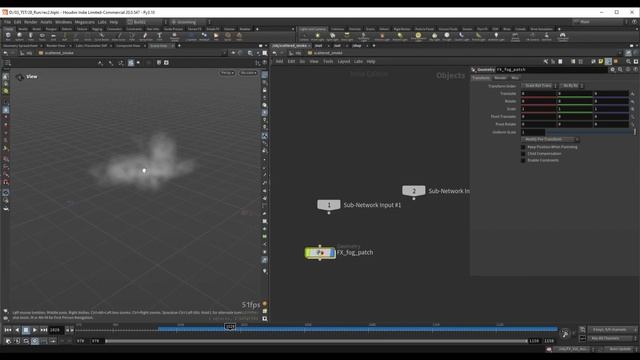Select the Grid shelf tool
This screenshot has width=640, height=360.
point(53,36)
